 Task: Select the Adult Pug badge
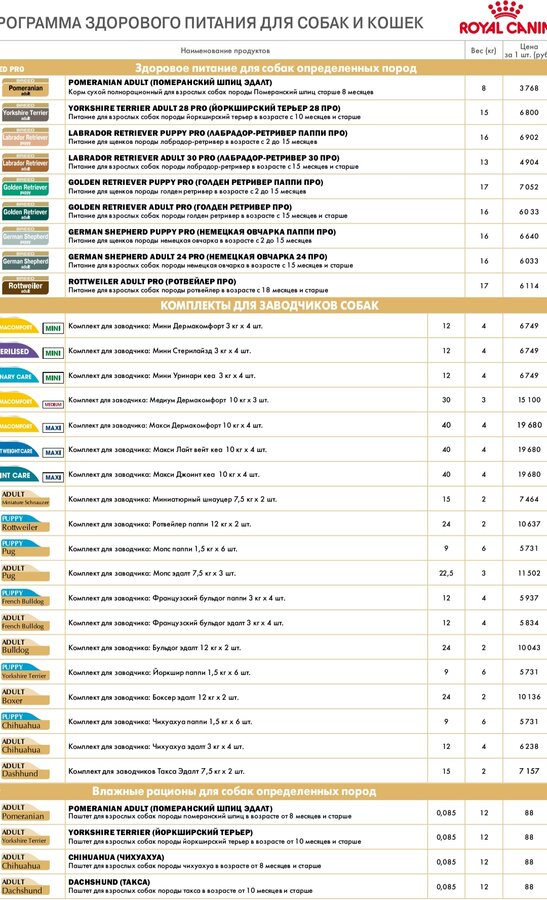pos(25,572)
